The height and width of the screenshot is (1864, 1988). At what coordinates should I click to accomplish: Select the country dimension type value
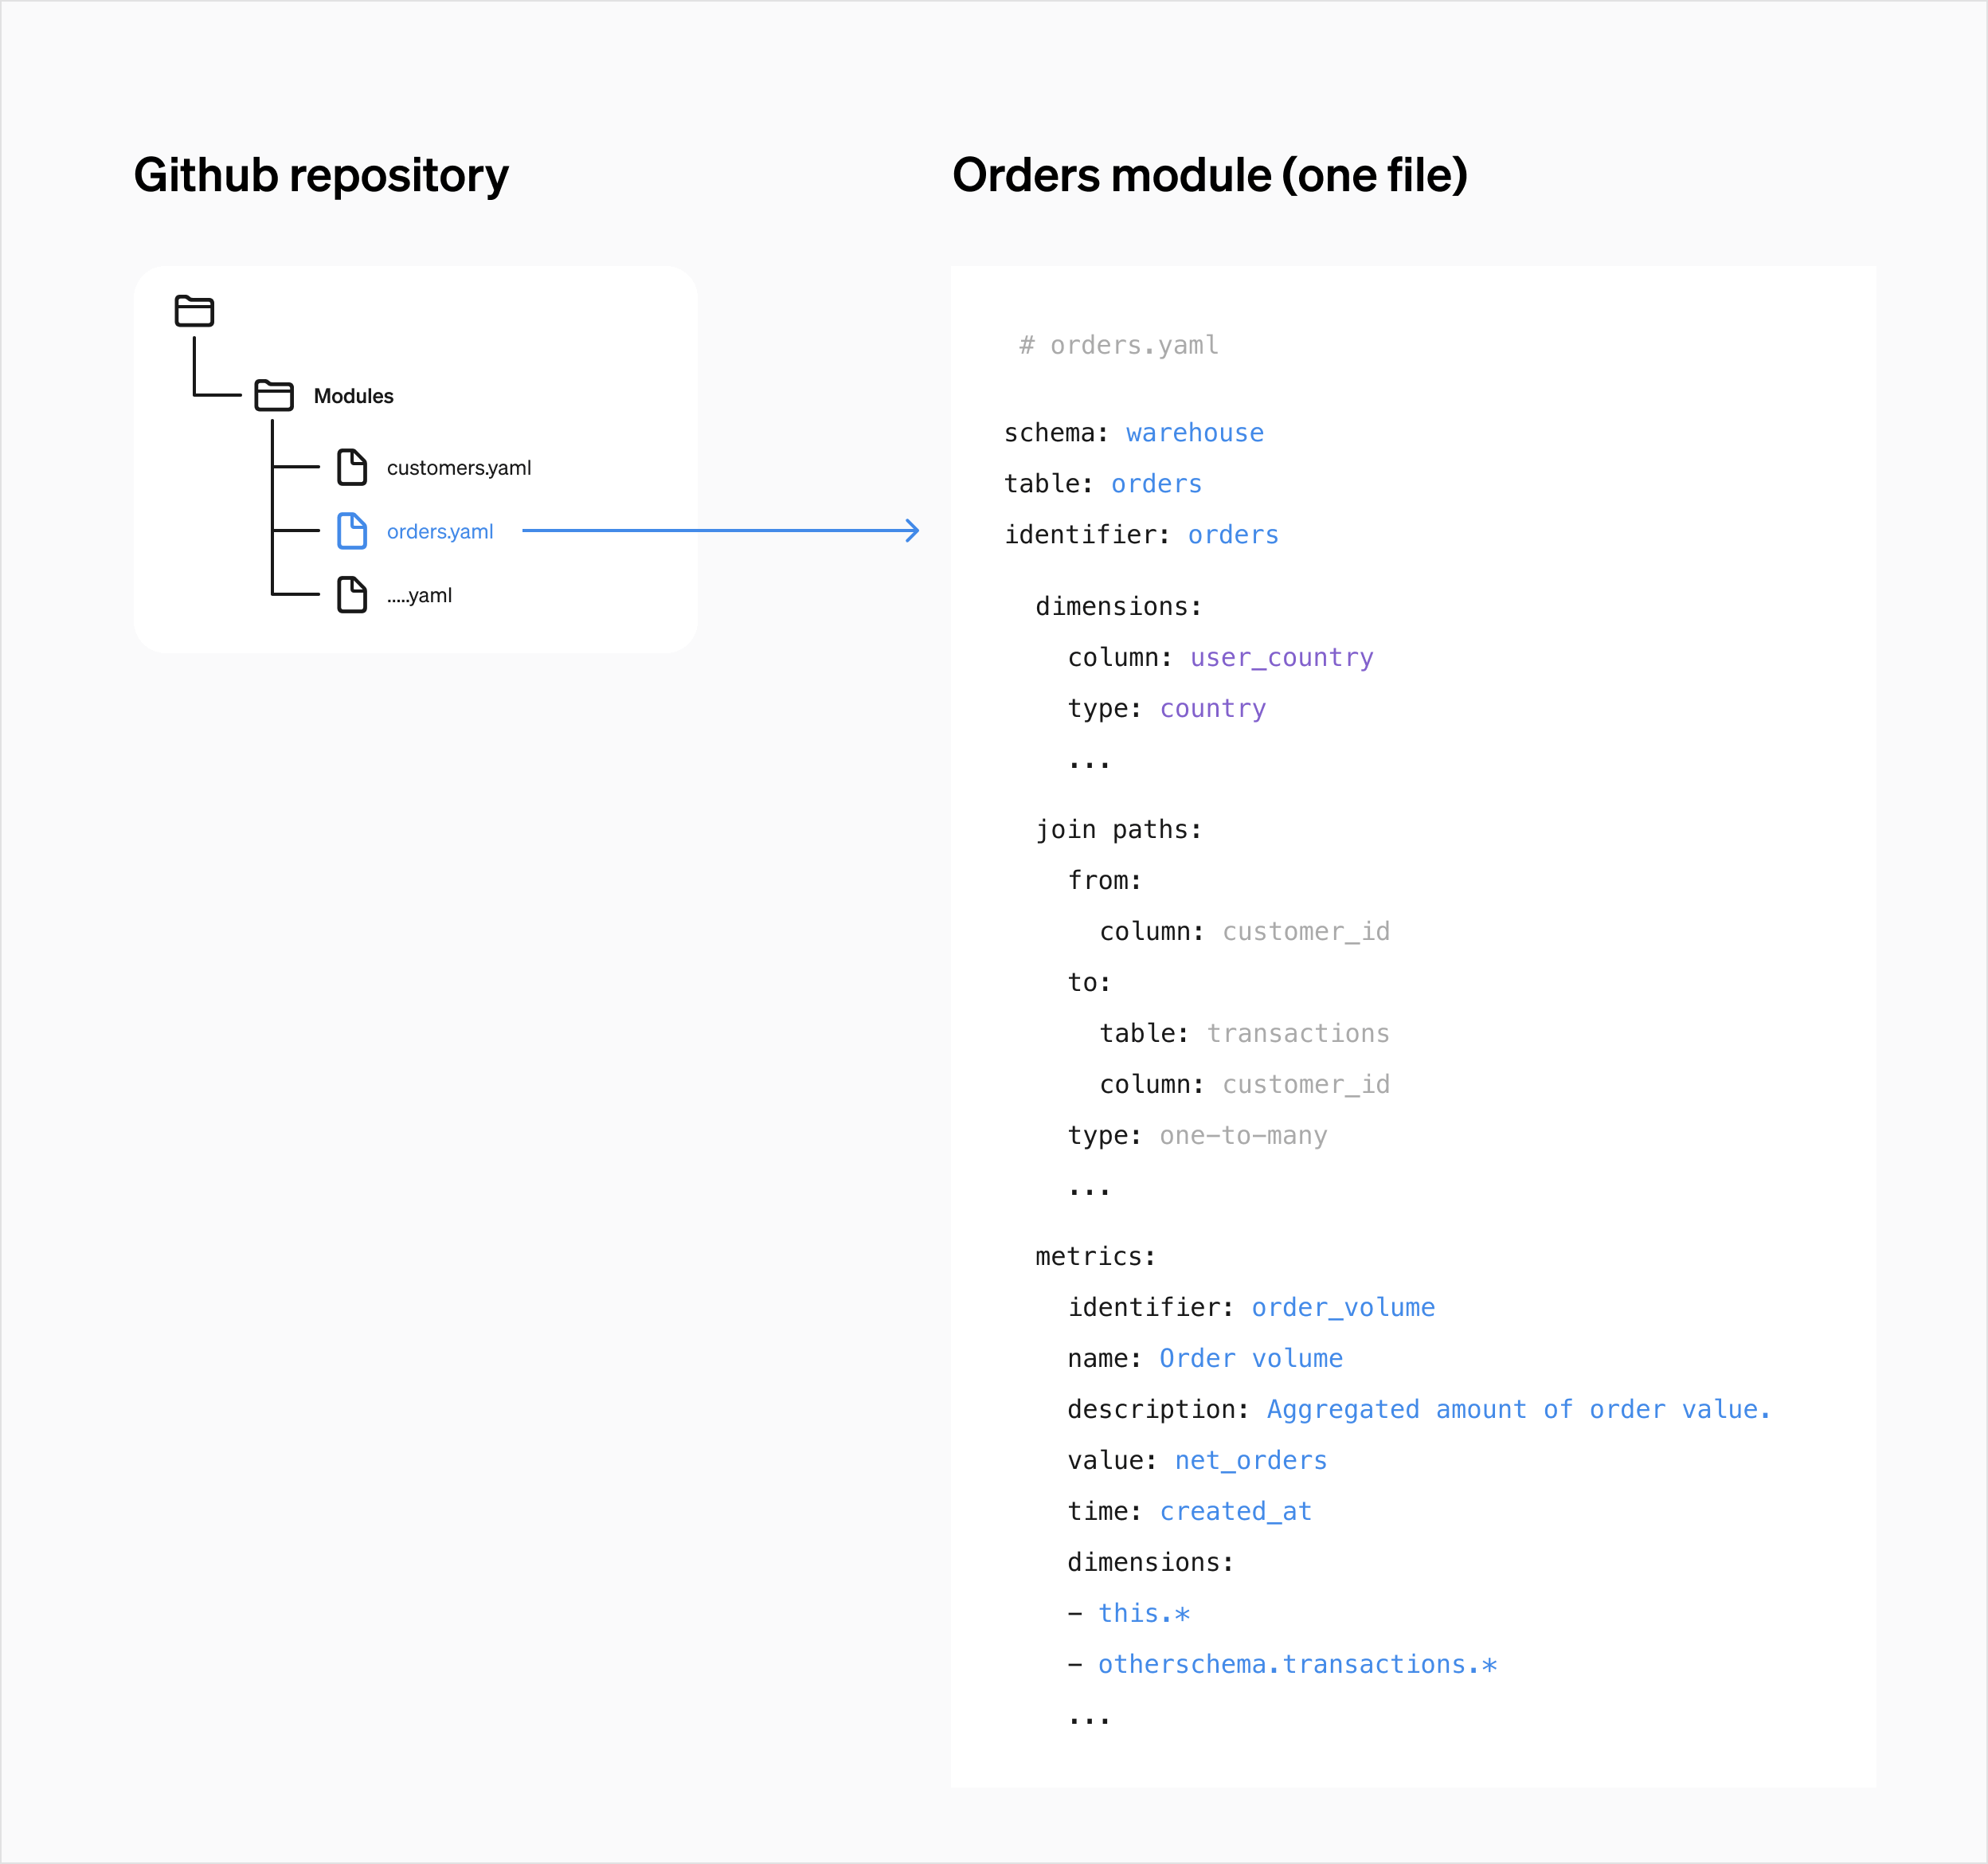(x=1212, y=708)
